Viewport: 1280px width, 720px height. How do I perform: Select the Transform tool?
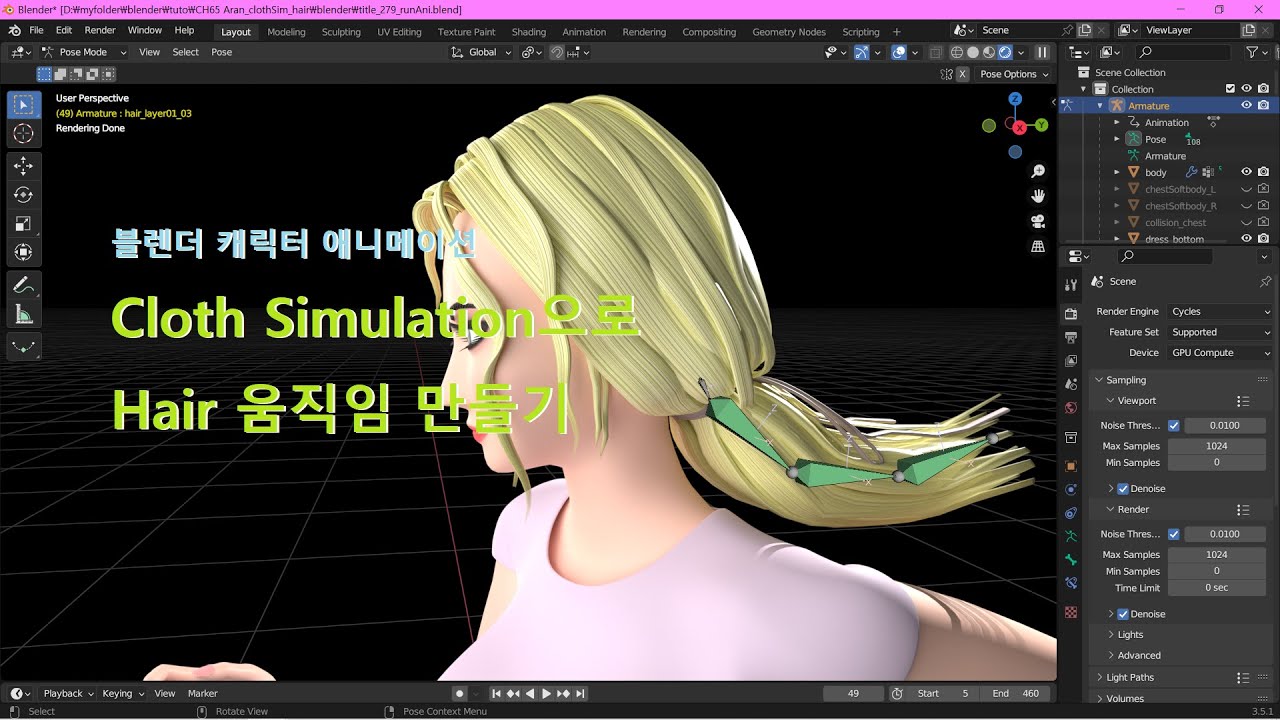coord(24,253)
